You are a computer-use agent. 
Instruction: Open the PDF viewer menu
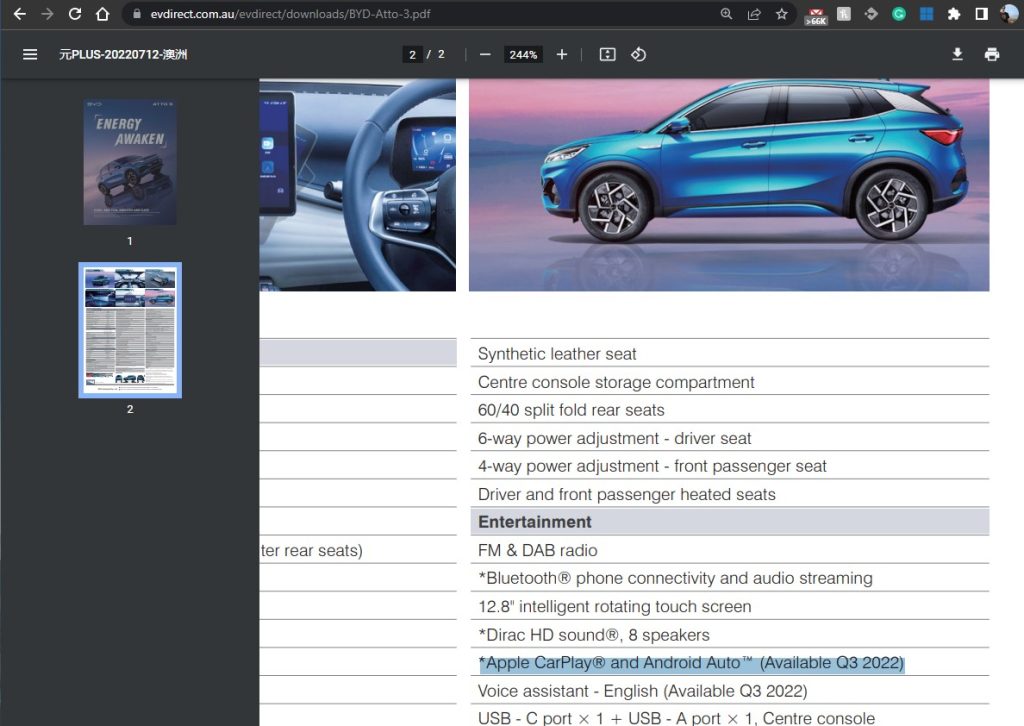pos(30,55)
